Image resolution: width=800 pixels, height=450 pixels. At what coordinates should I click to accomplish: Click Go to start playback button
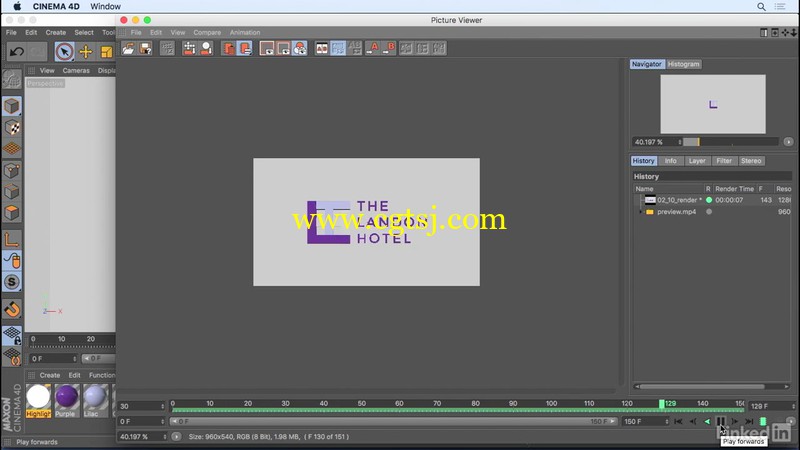pos(678,421)
